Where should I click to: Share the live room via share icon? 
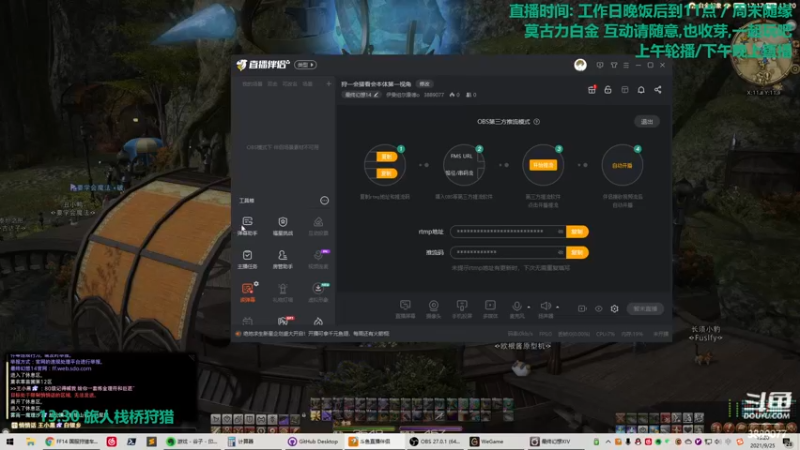(x=658, y=90)
